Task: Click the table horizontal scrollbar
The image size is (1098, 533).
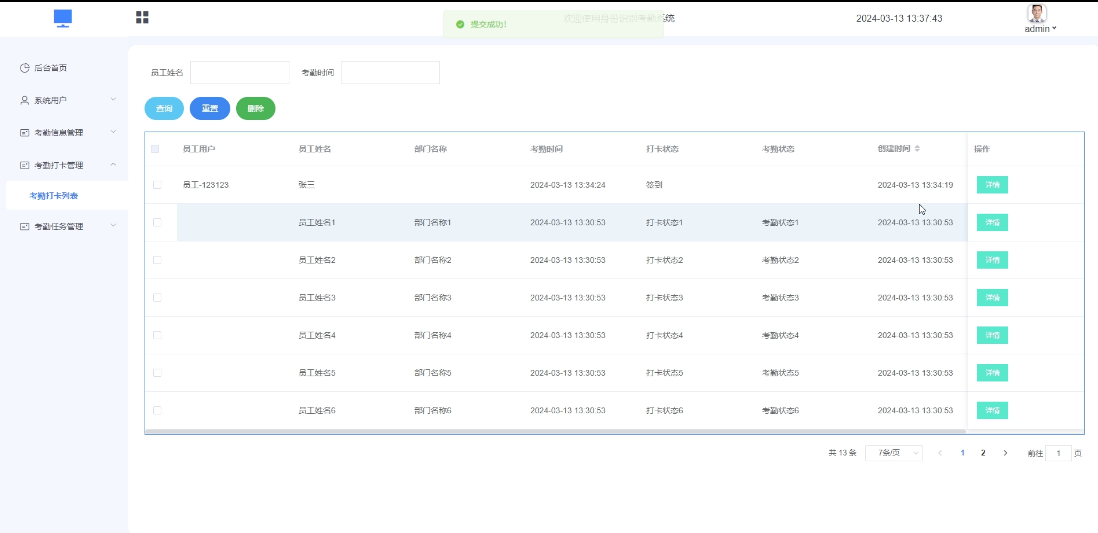Action: [555, 431]
